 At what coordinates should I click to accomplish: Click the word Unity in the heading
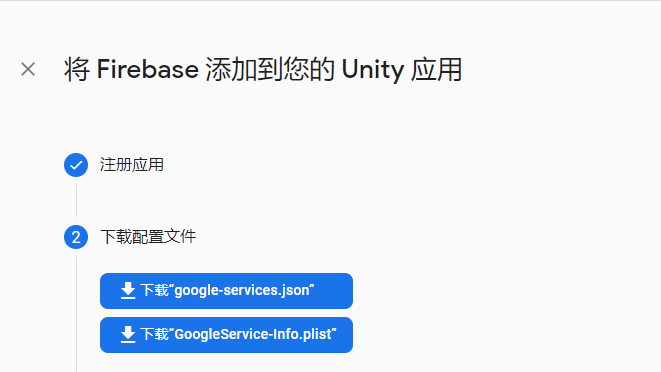click(x=373, y=70)
